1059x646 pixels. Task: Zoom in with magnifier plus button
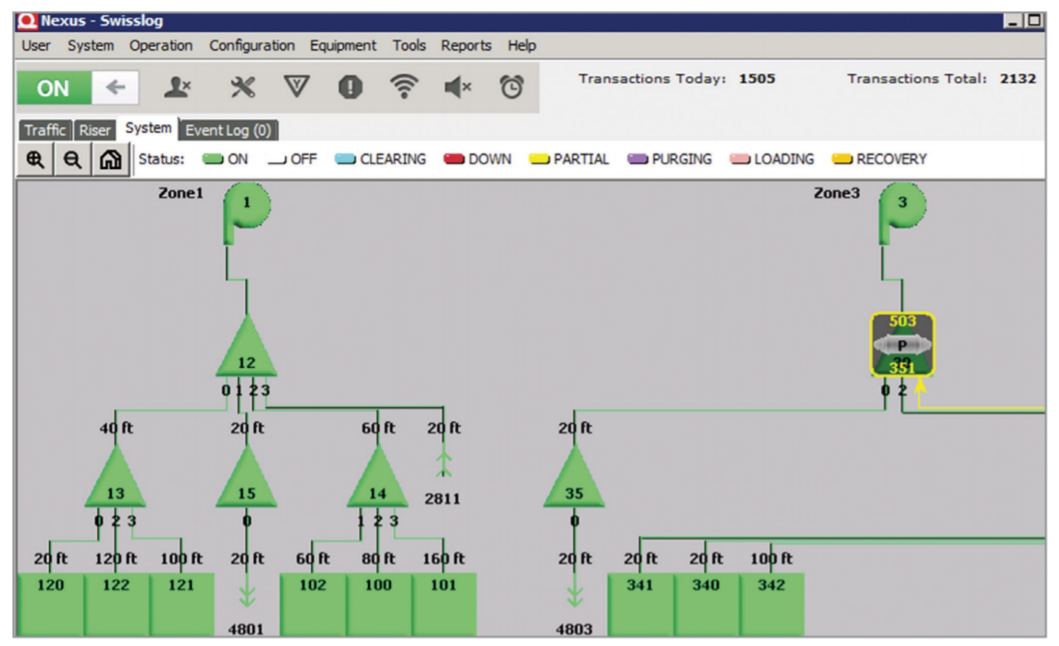click(x=35, y=160)
